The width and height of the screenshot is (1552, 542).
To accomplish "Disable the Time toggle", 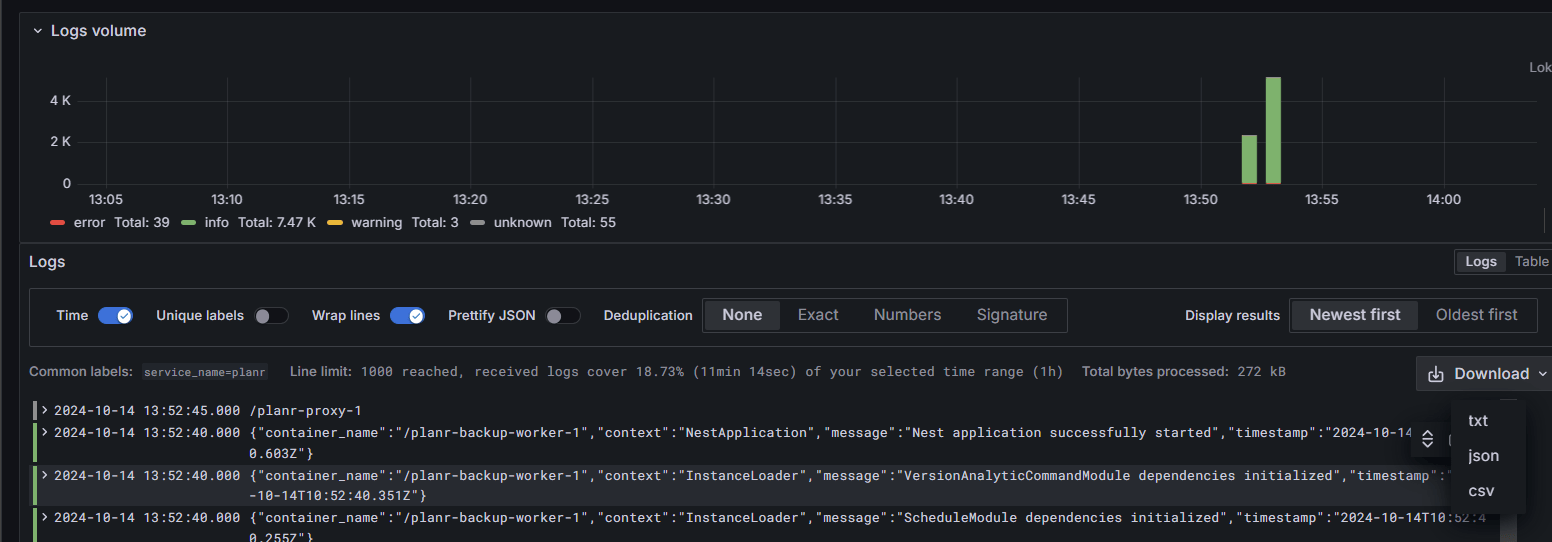I will click(x=115, y=315).
